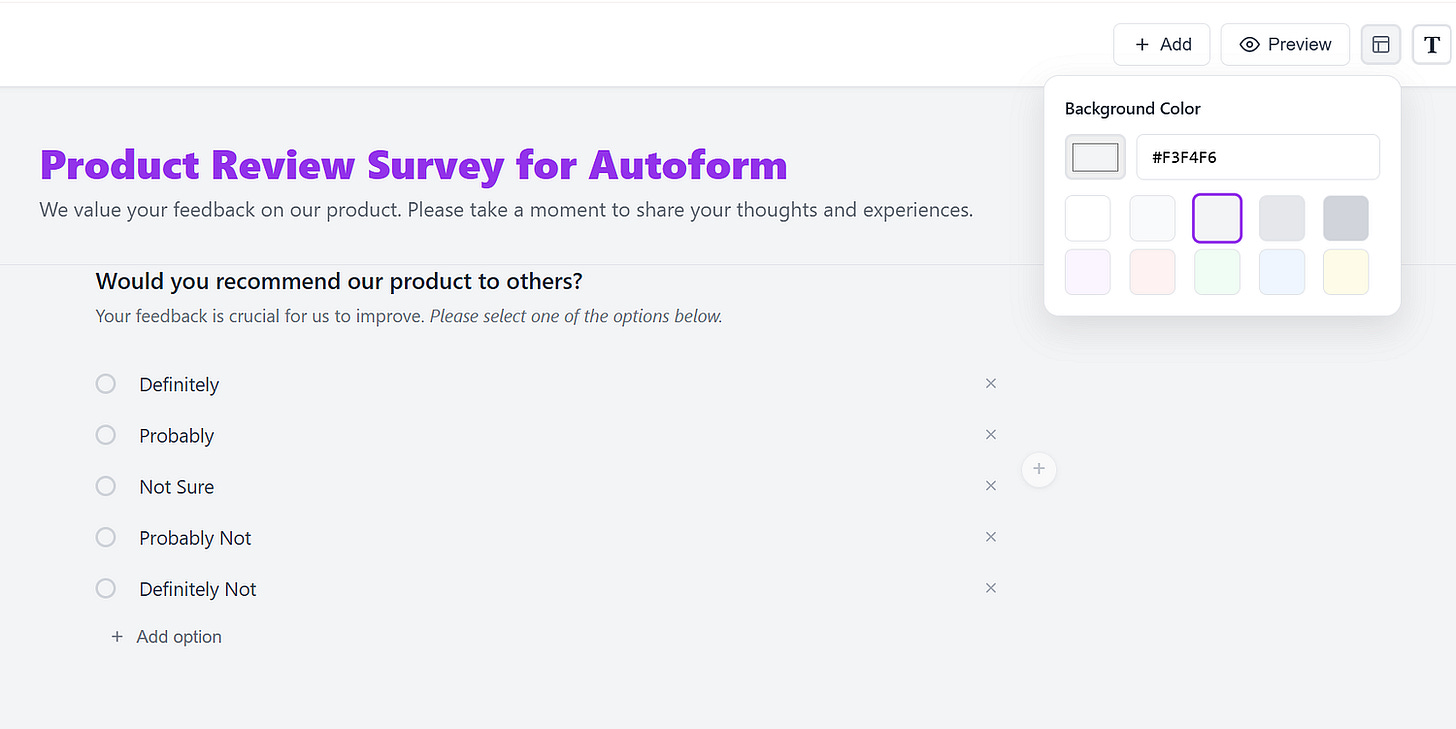The image size is (1456, 729).
Task: Click the hex color input field
Action: coord(1258,157)
